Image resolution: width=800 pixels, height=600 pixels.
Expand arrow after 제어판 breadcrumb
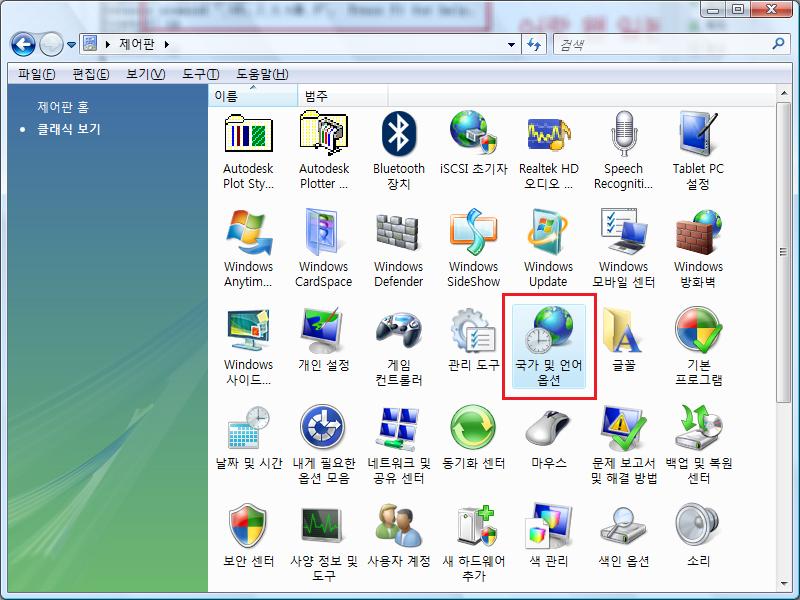tap(167, 44)
